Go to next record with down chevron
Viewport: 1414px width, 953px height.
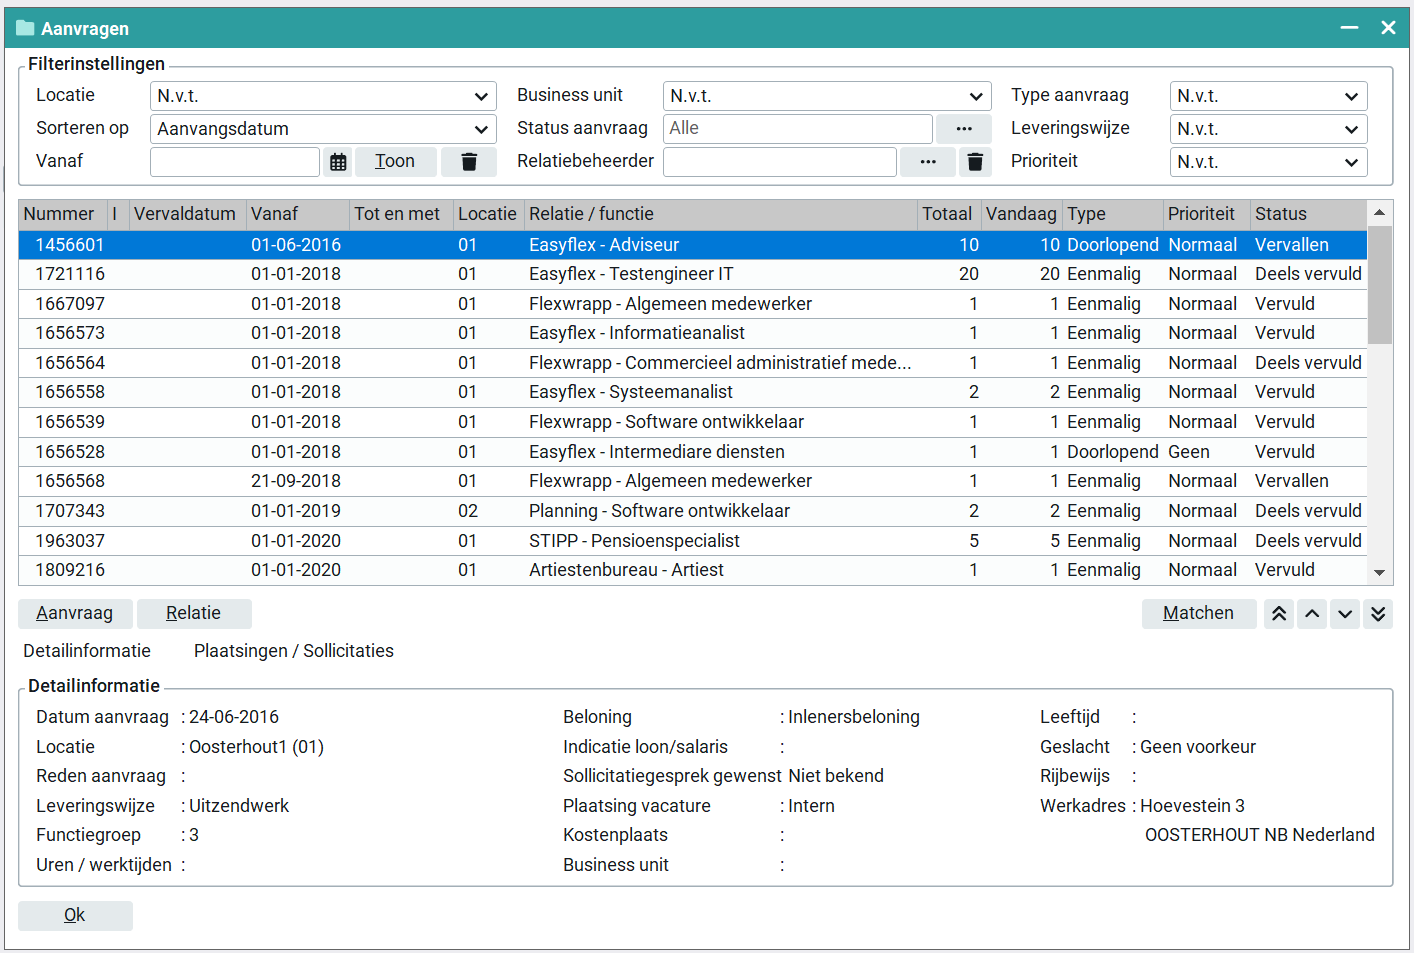pyautogui.click(x=1345, y=614)
